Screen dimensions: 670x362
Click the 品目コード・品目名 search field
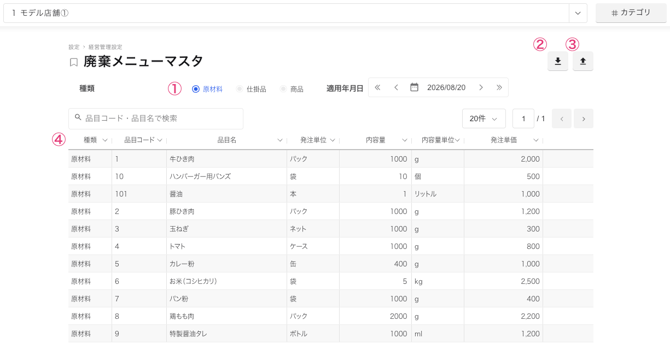(x=156, y=118)
